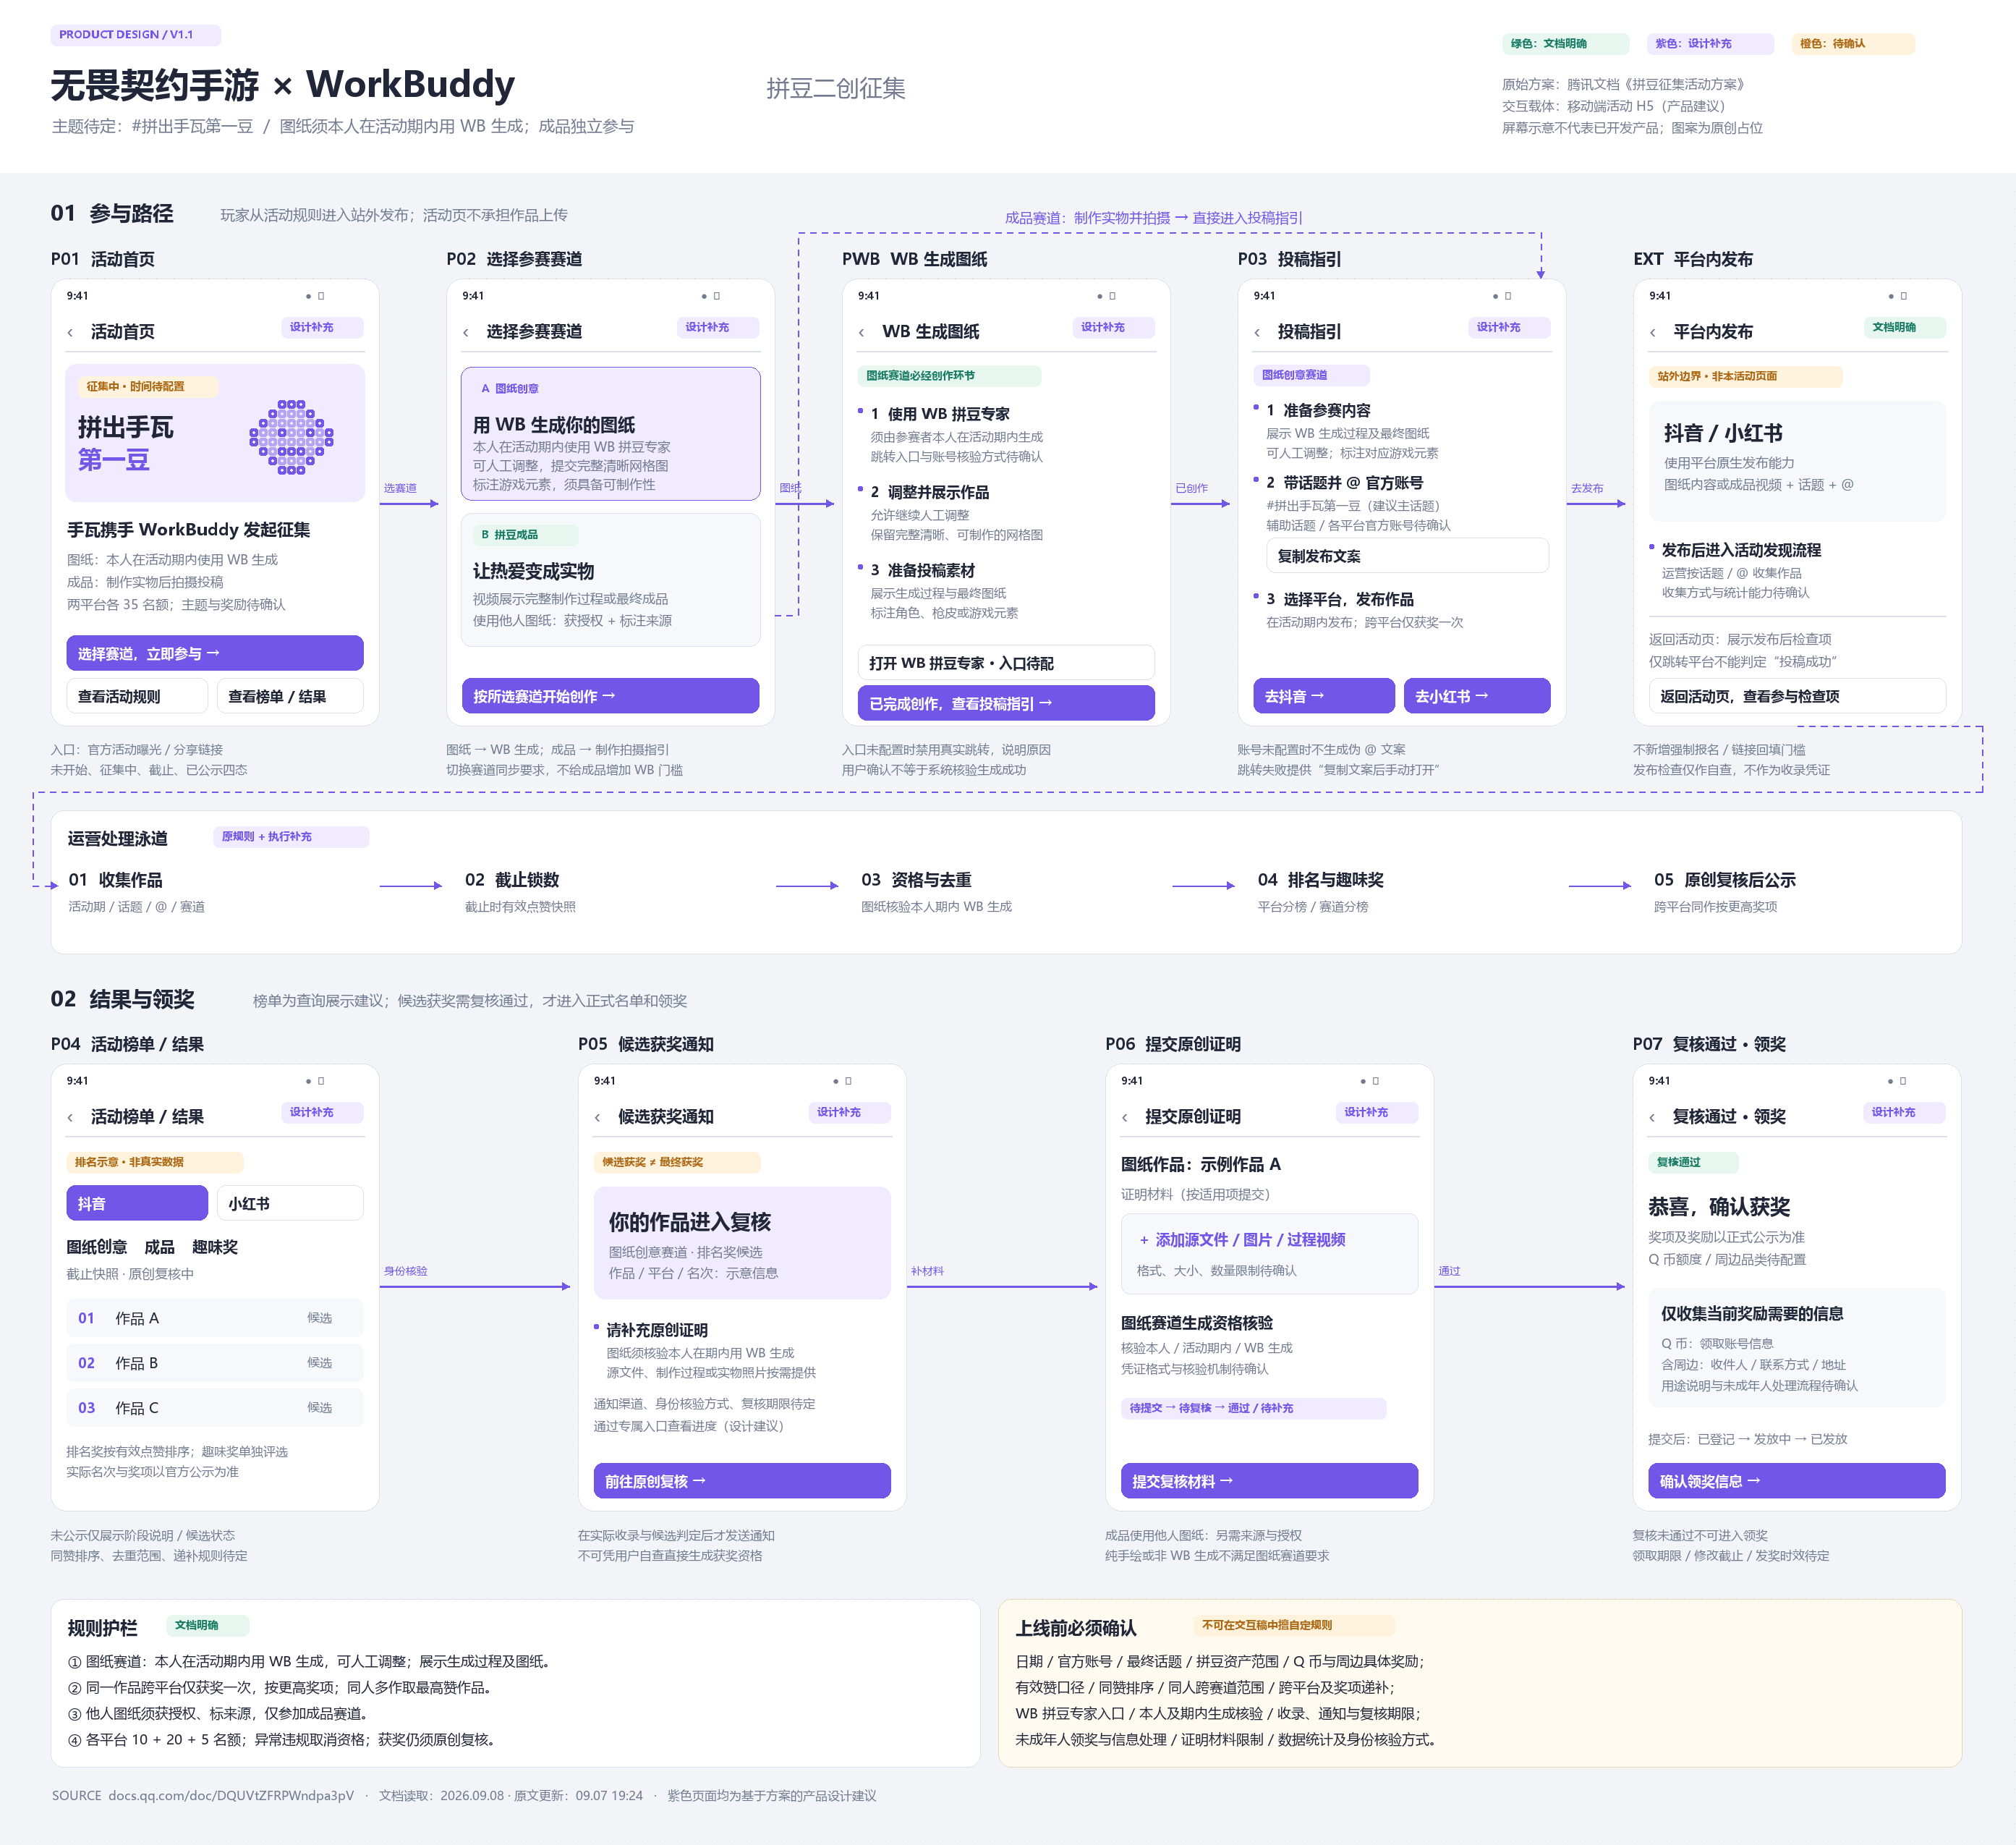Click the 排名示意 · 非真实数据 badge
This screenshot has width=2016, height=1845.
(x=155, y=1162)
